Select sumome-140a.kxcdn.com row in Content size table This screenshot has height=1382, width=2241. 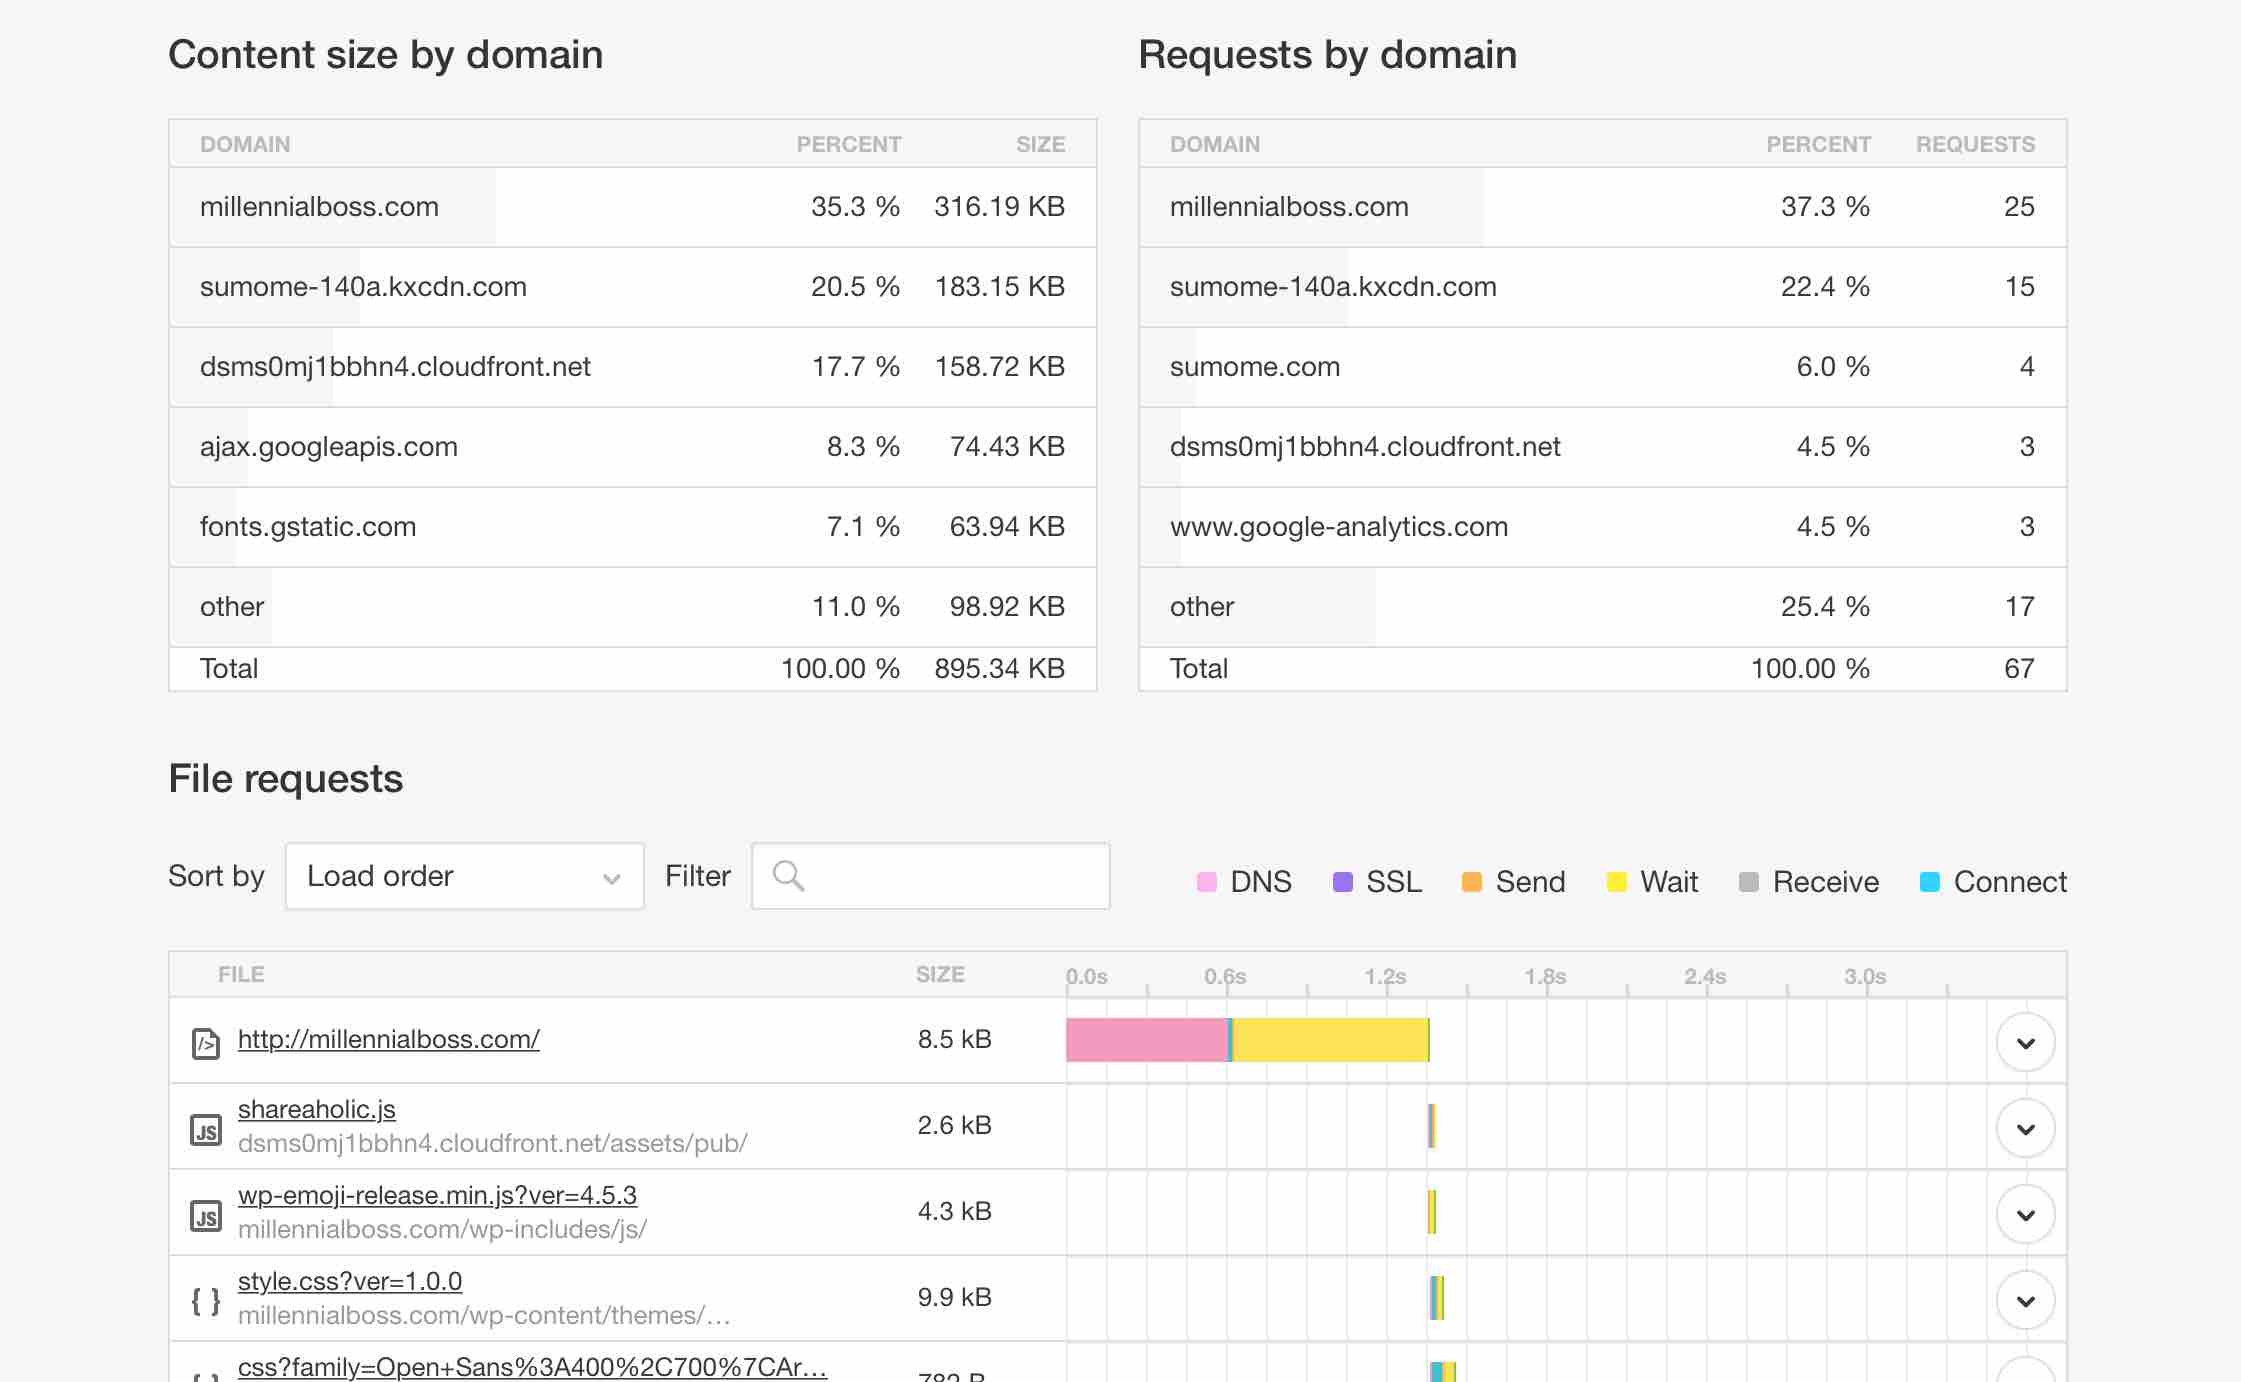coord(633,287)
